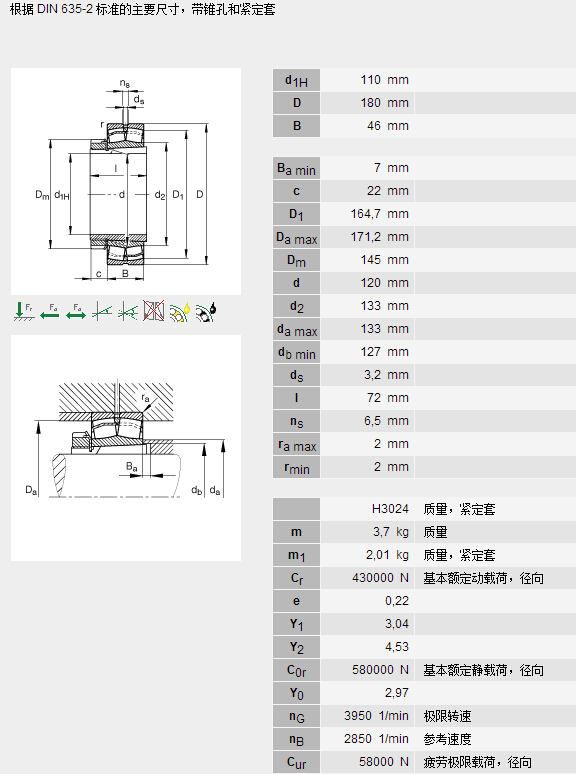Click the dynamic angular misalignment icon
The height and width of the screenshot is (774, 576).
click(x=128, y=311)
